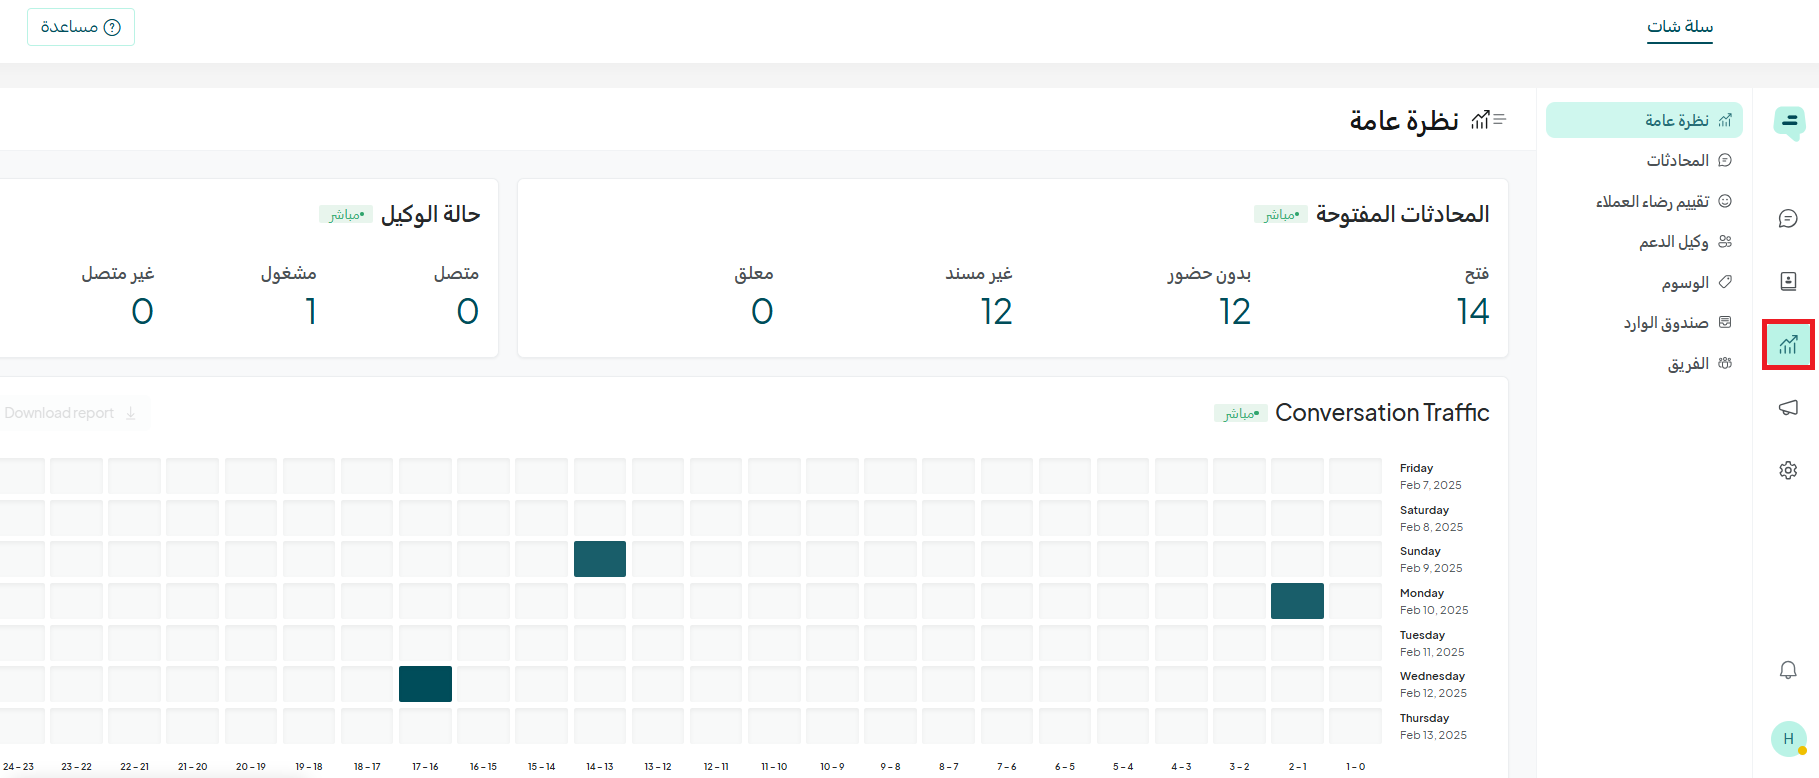
Task: Click the dark cell on Sunday 14-13
Action: (x=600, y=559)
